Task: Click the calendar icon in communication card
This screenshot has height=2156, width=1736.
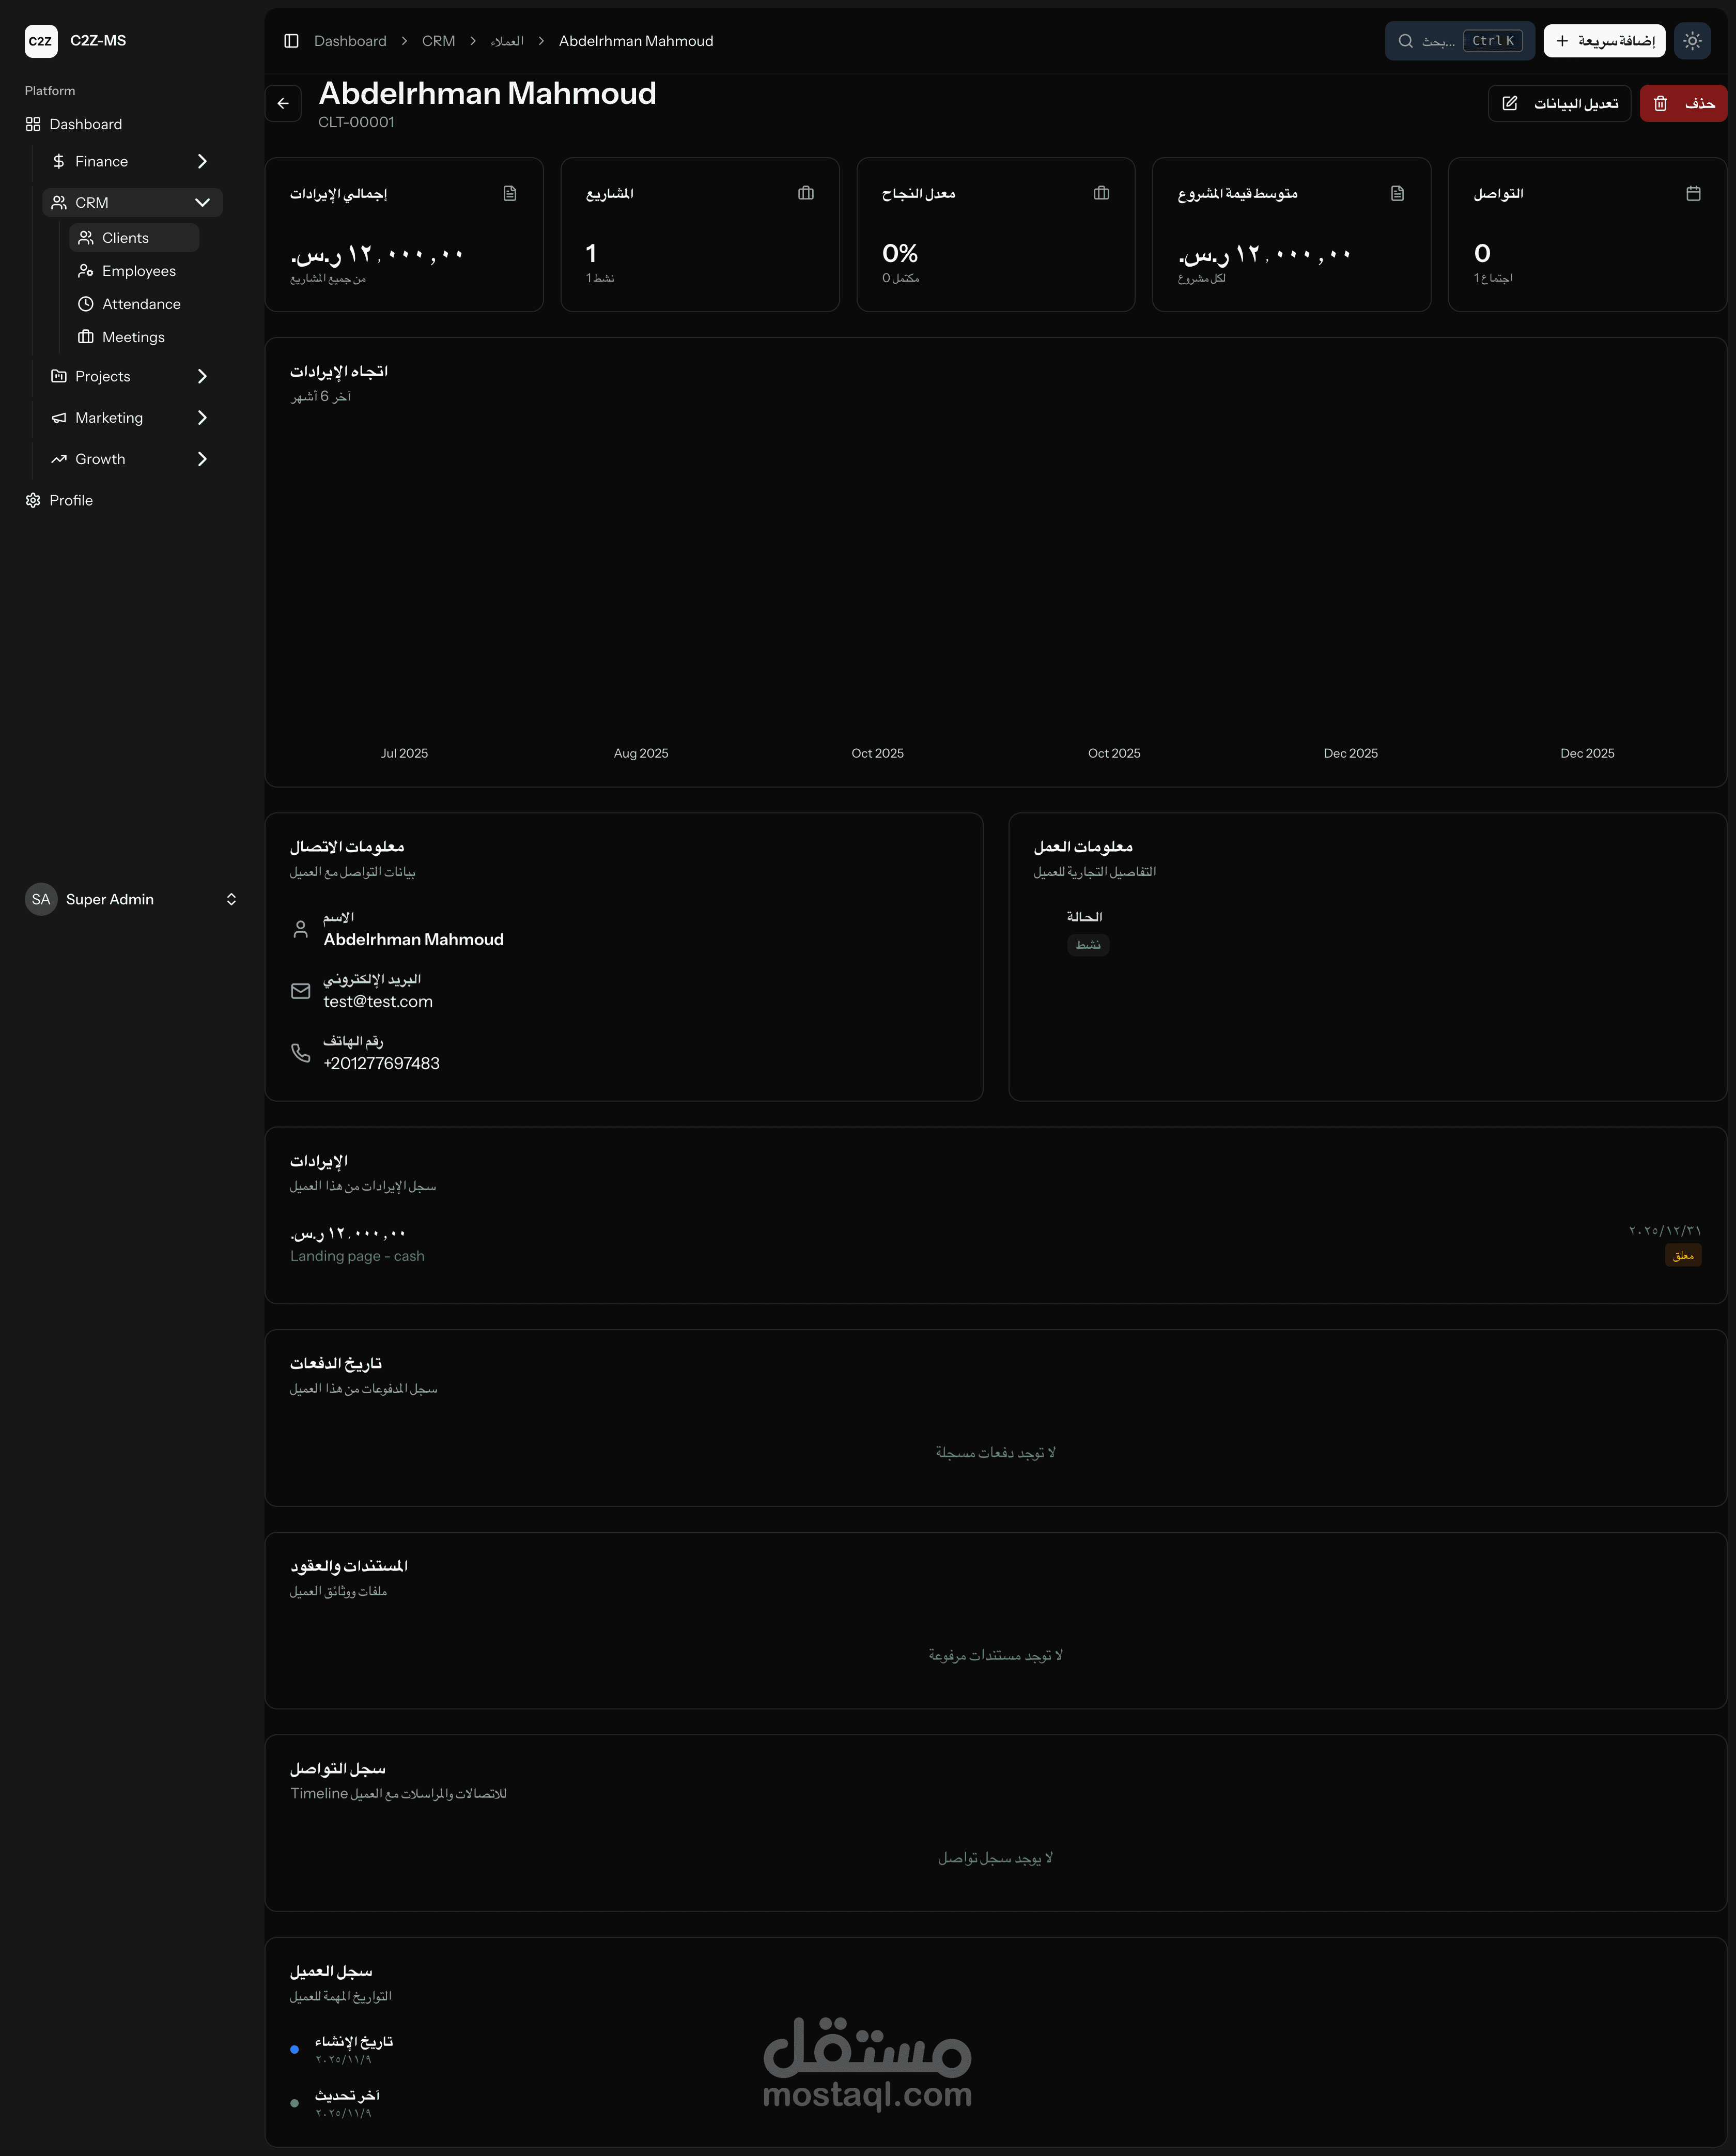Action: (1693, 193)
